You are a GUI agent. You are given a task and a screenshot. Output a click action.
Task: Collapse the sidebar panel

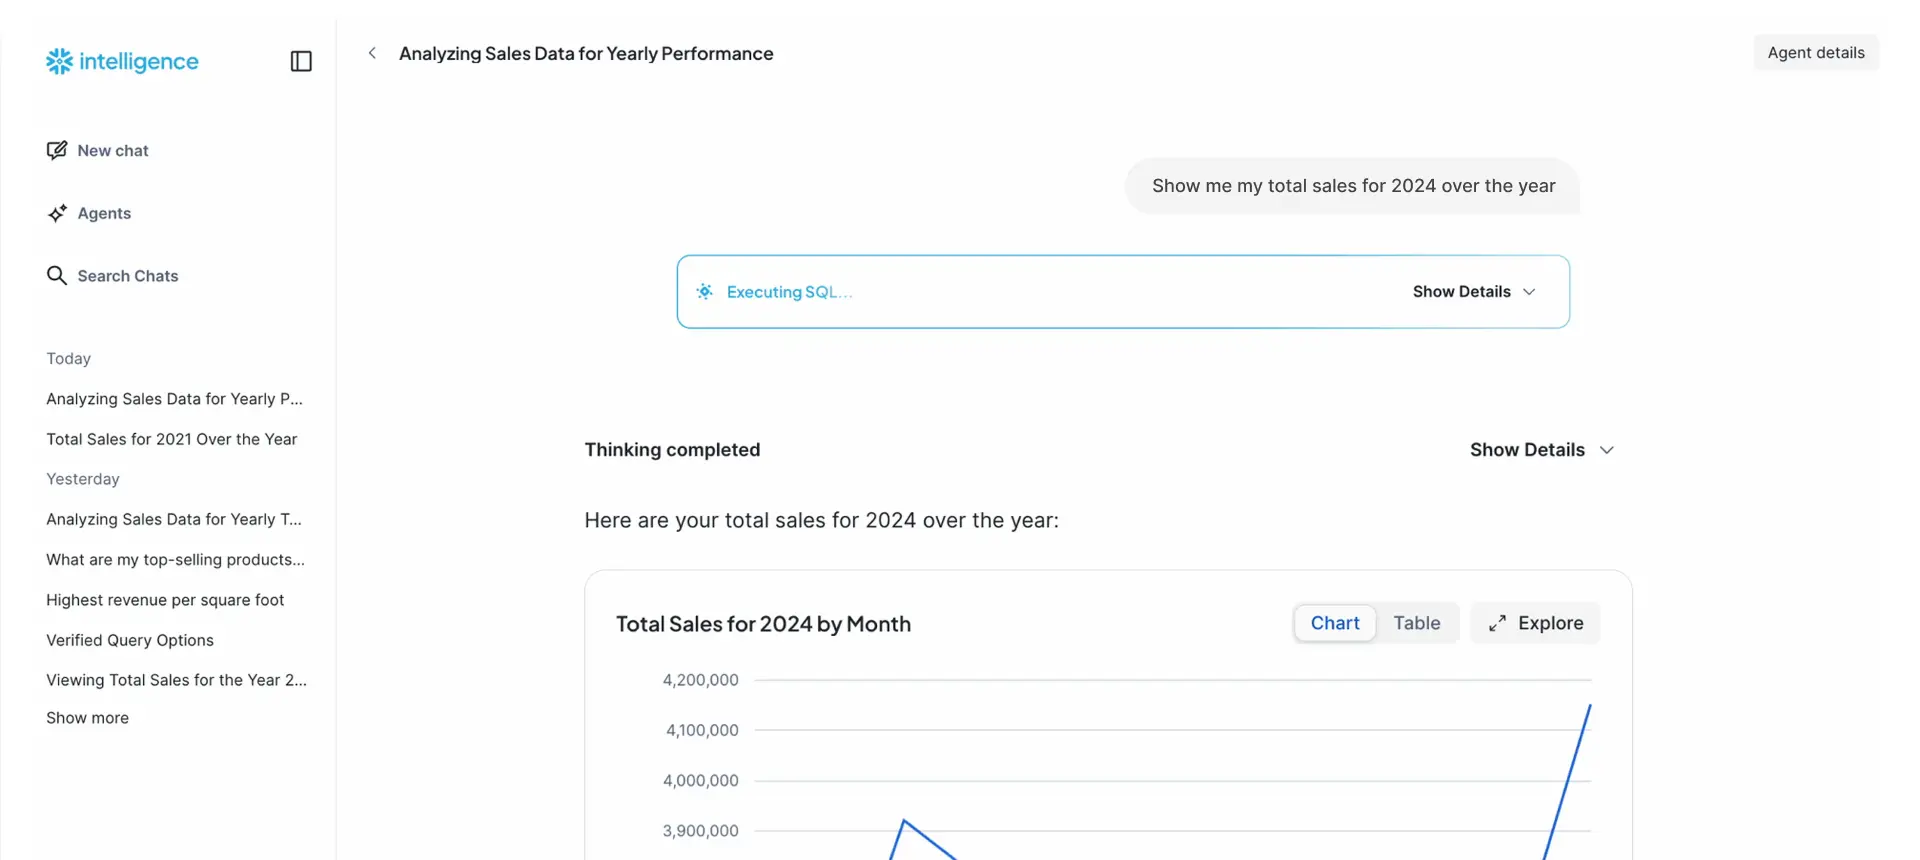pyautogui.click(x=300, y=61)
